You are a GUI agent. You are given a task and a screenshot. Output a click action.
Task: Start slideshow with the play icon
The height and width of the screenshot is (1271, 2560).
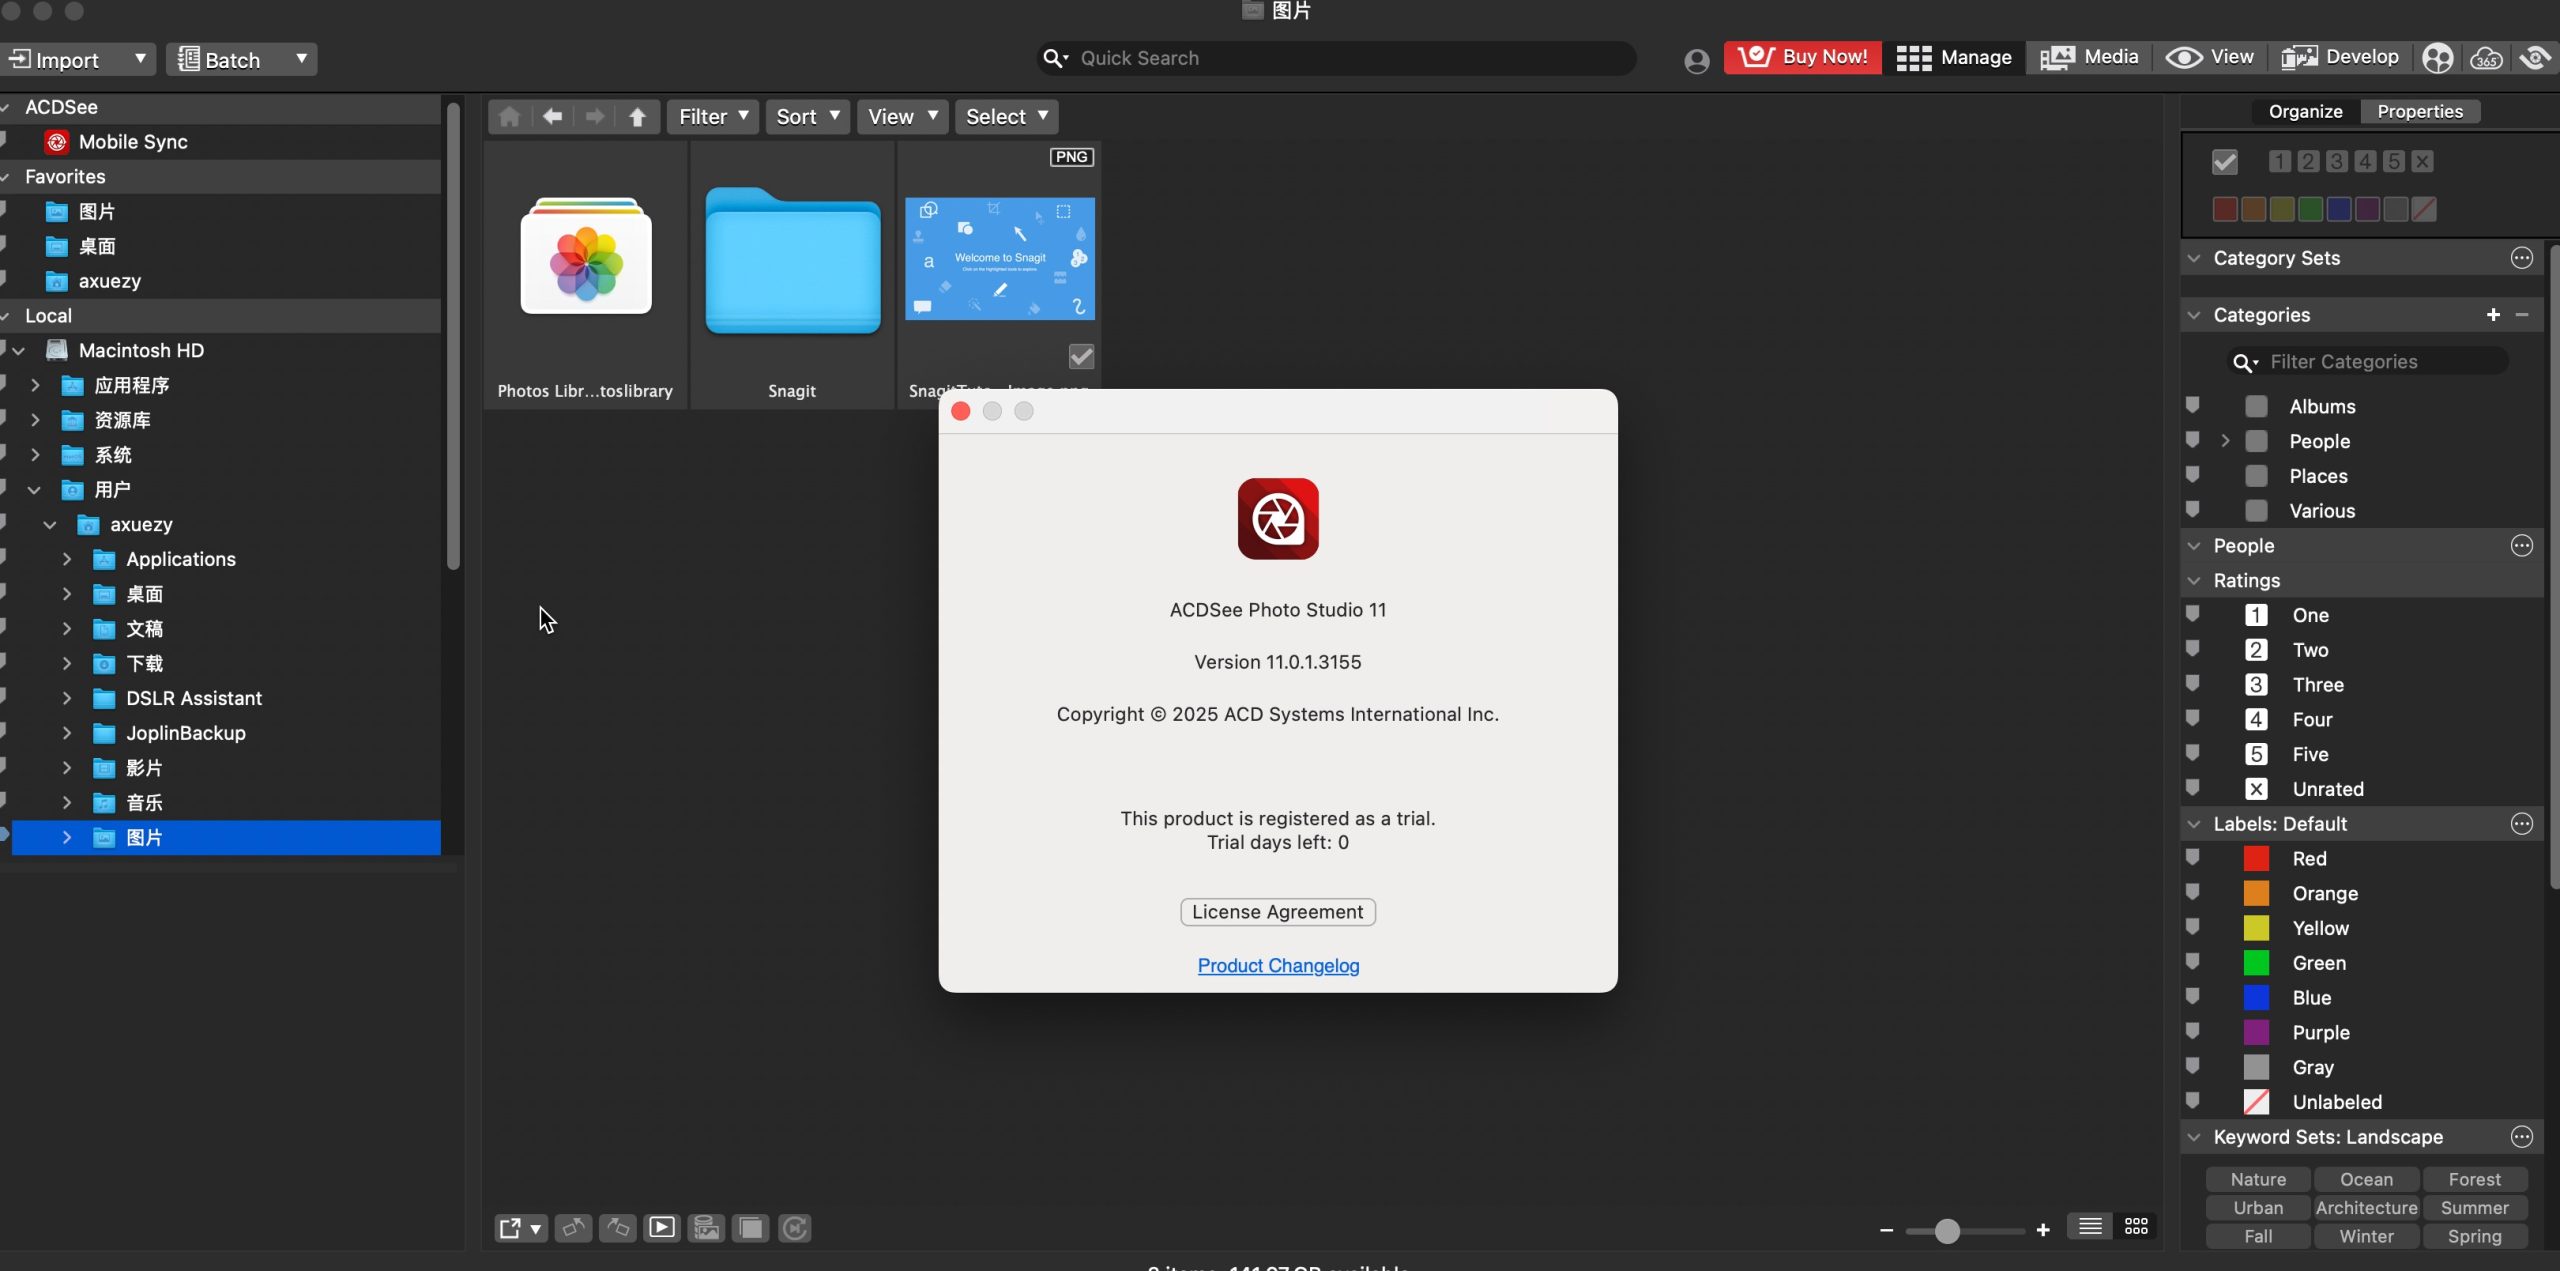click(x=662, y=1228)
